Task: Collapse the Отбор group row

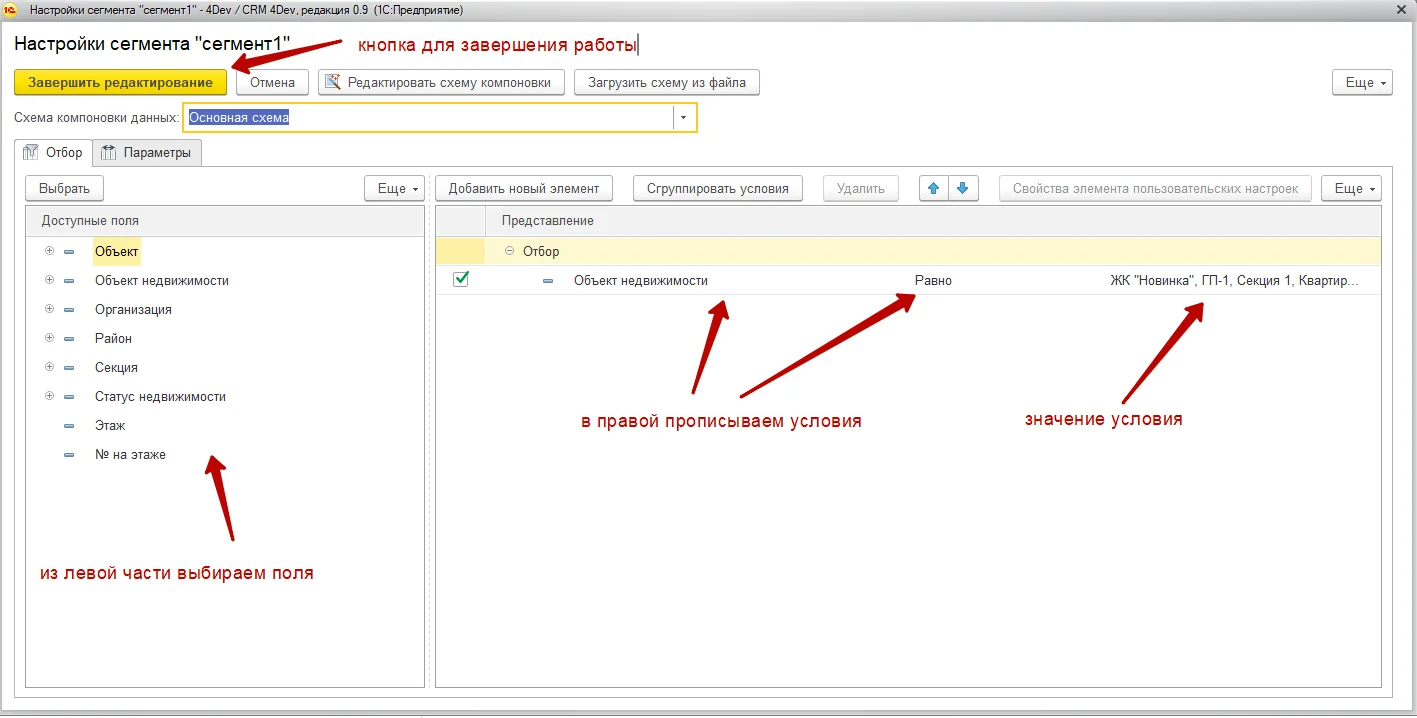Action: (510, 252)
